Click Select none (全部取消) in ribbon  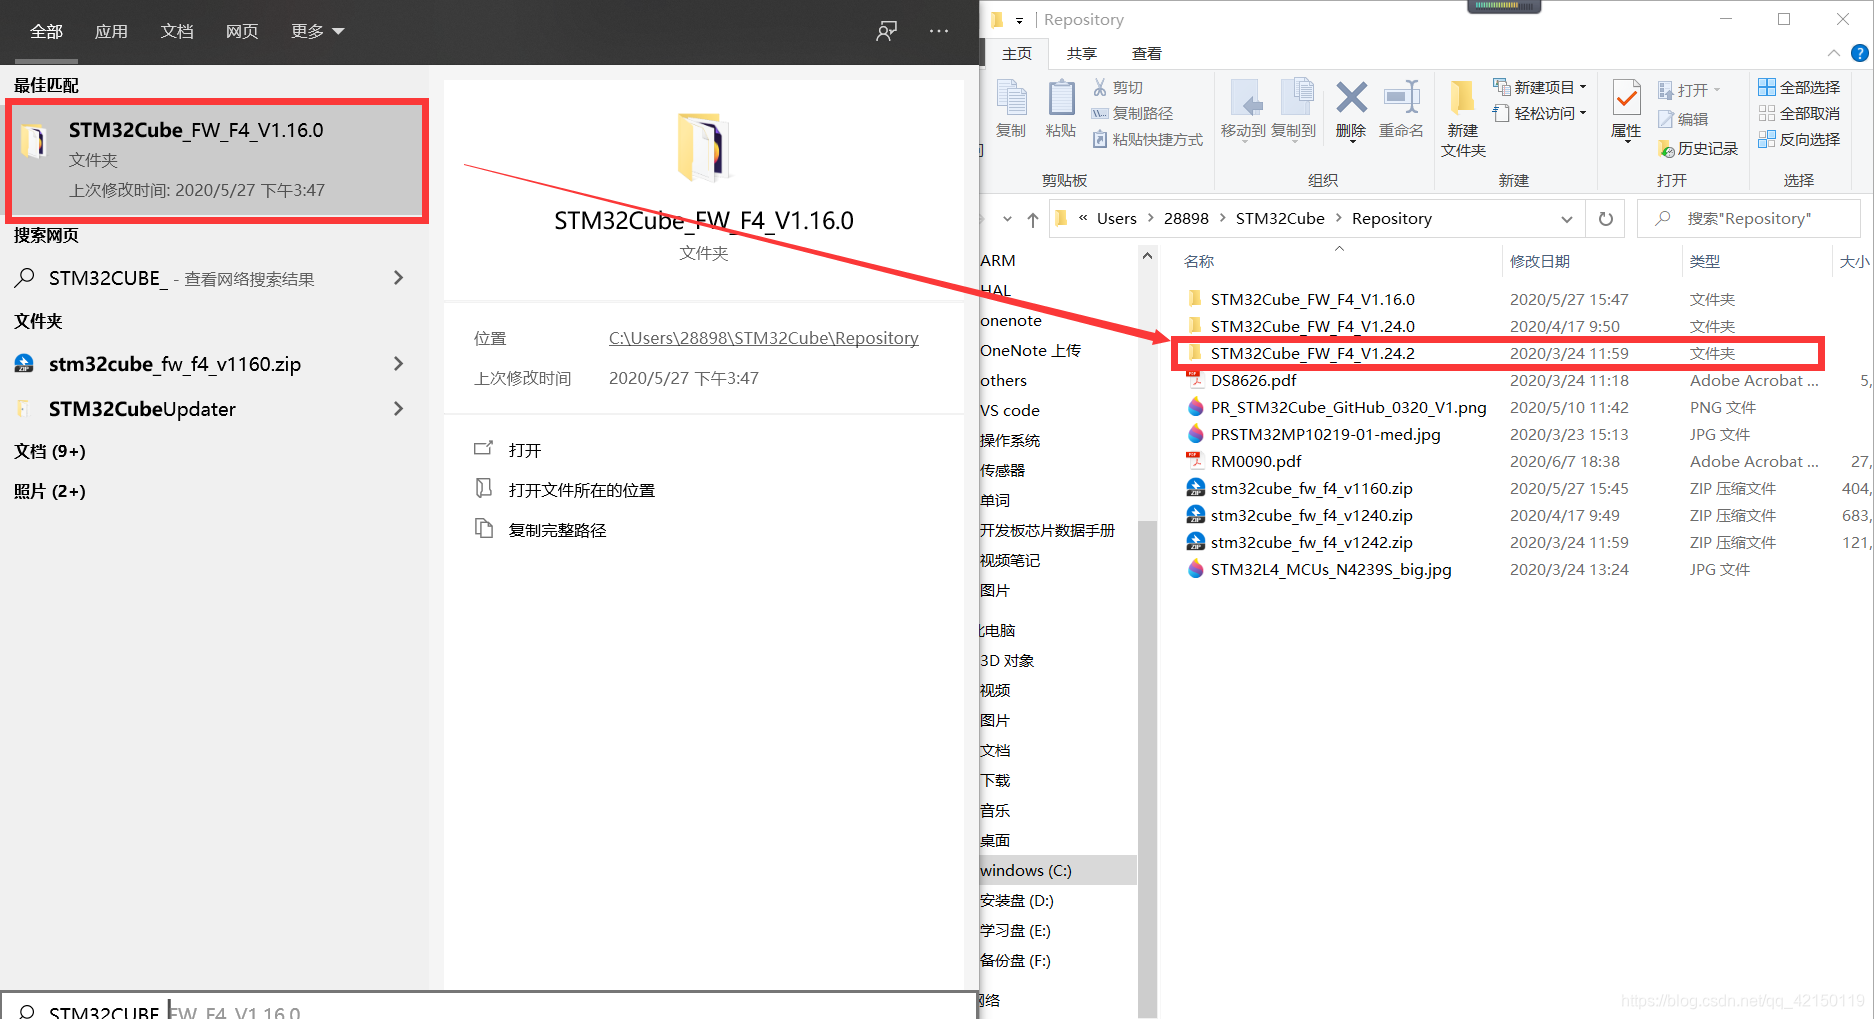pyautogui.click(x=1799, y=113)
